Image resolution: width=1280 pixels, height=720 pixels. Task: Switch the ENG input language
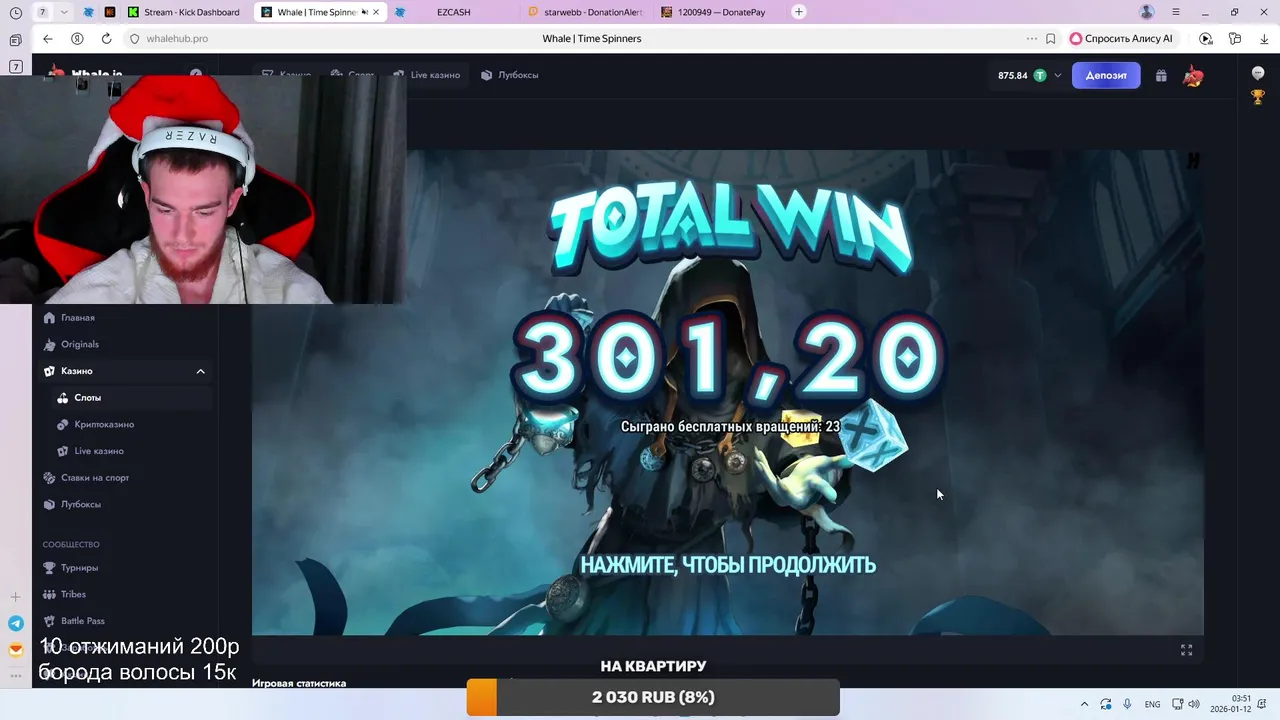click(x=1153, y=704)
